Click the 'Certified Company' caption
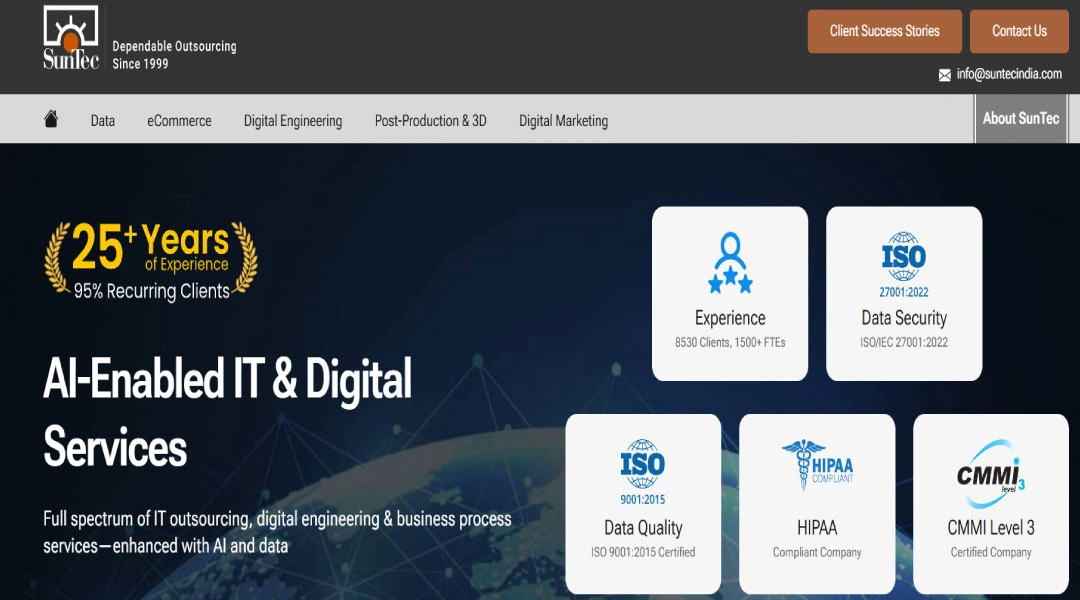This screenshot has width=1080, height=600. tap(991, 552)
